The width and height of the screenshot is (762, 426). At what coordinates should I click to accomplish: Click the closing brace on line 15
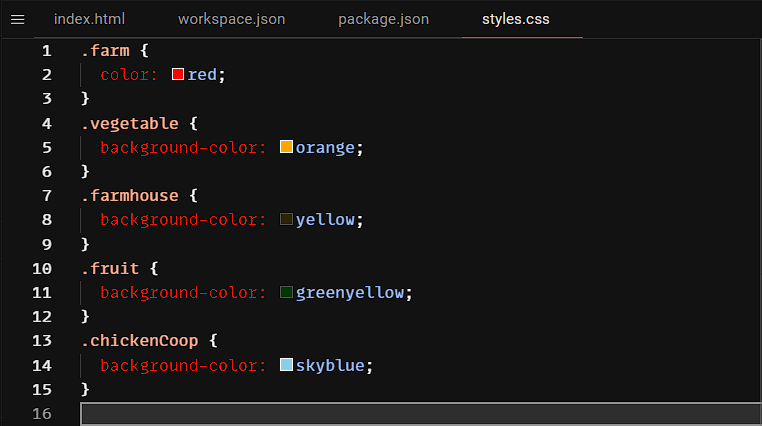[85, 390]
